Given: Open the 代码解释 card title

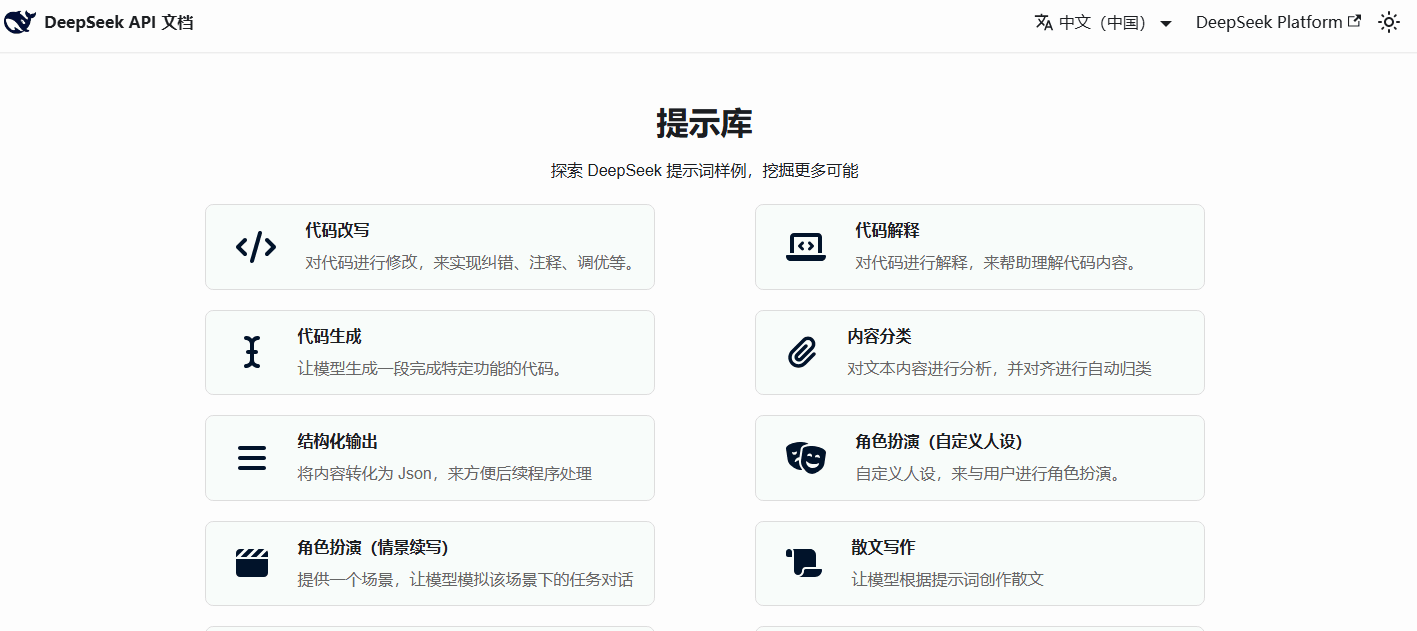Looking at the screenshot, I should point(887,230).
